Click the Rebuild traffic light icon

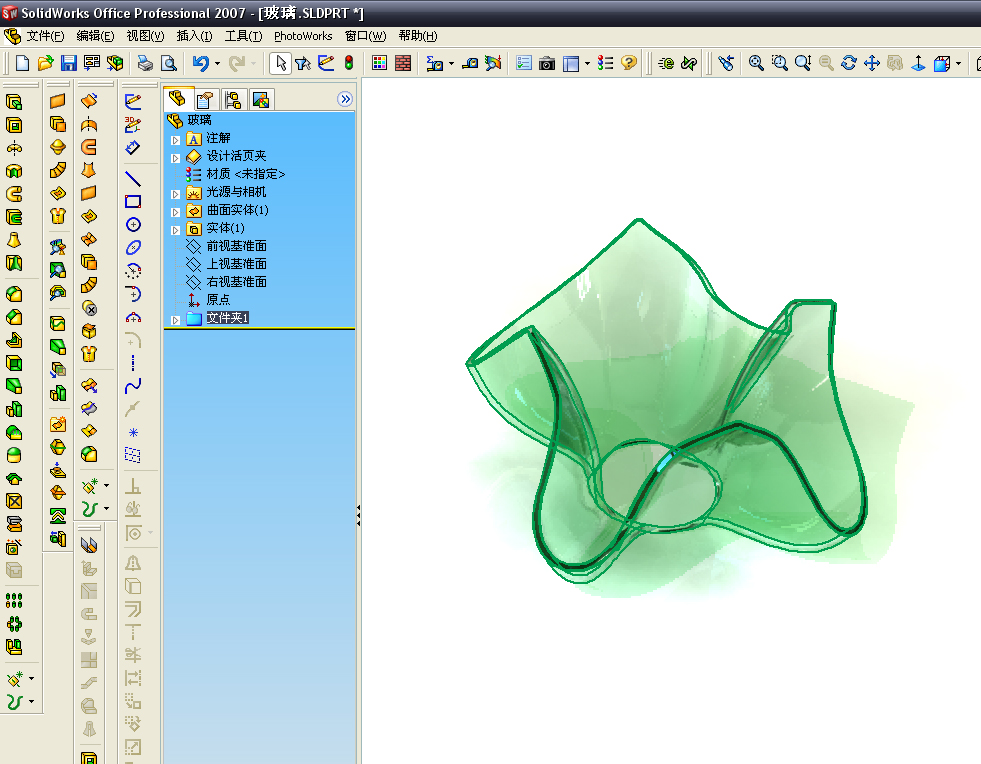[x=348, y=63]
